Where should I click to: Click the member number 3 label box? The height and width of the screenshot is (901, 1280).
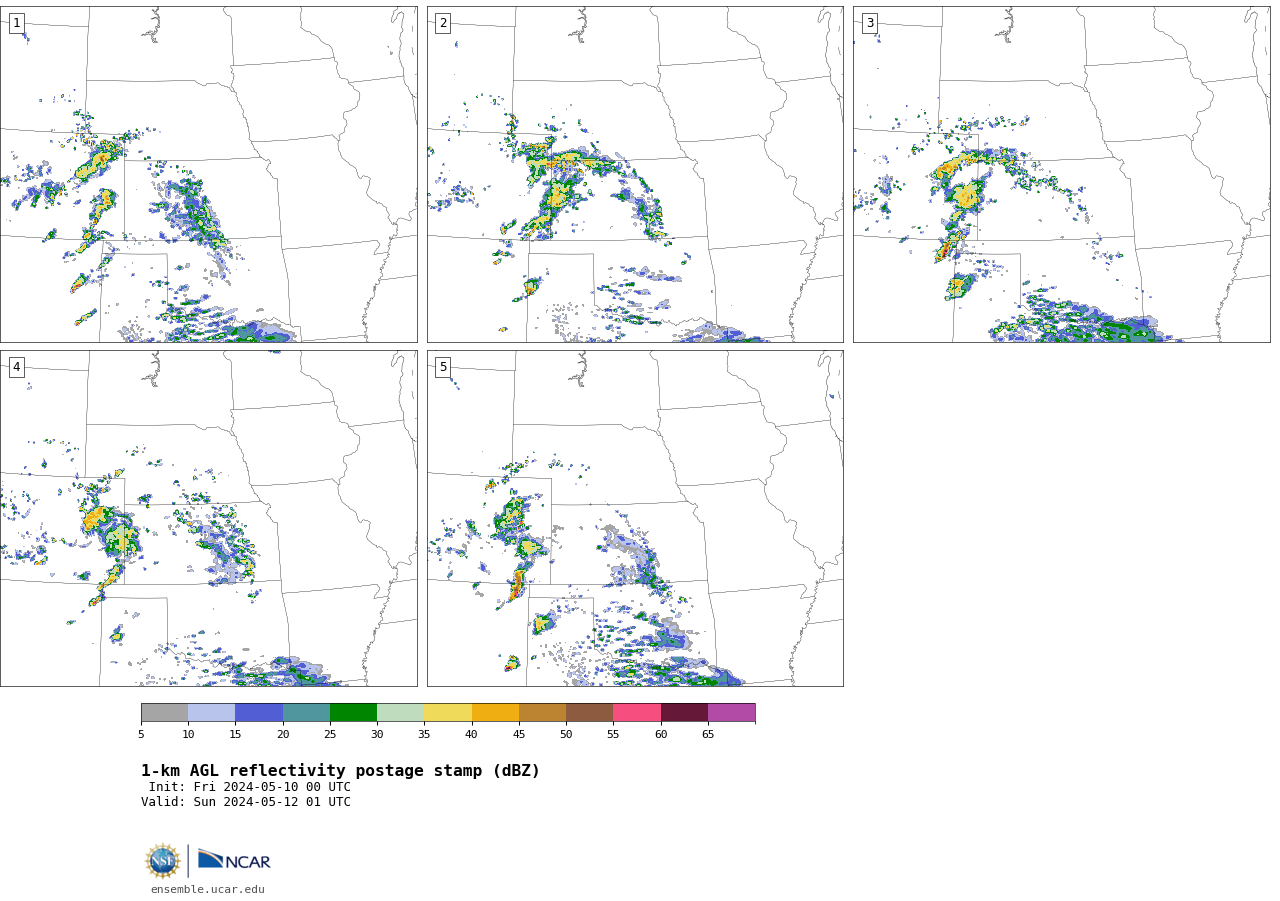869,23
